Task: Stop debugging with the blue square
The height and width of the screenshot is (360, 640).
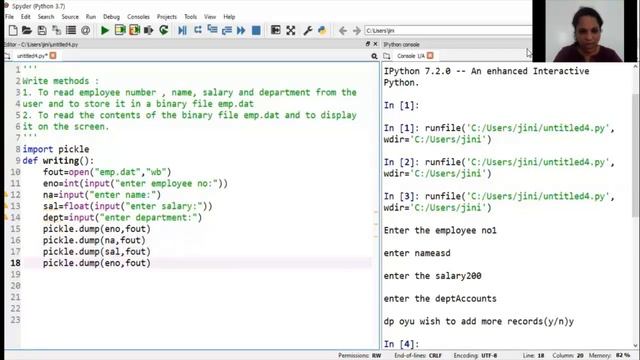Action: pos(256,30)
